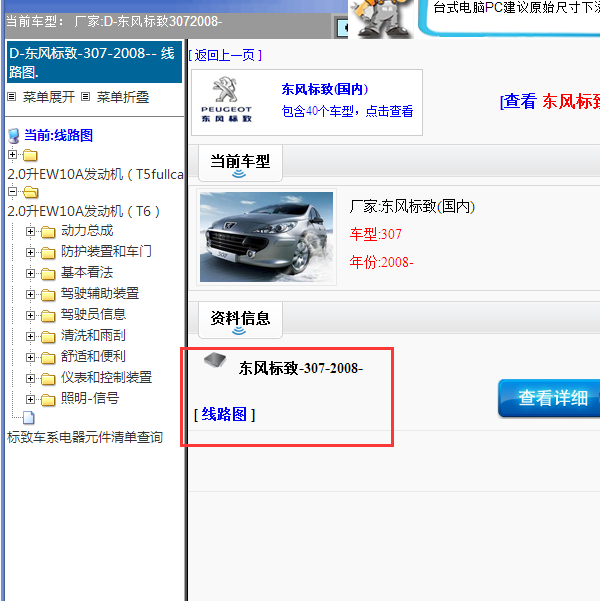Select the 驾驶员信息 tree label
Image resolution: width=600 pixels, height=601 pixels.
tap(93, 314)
